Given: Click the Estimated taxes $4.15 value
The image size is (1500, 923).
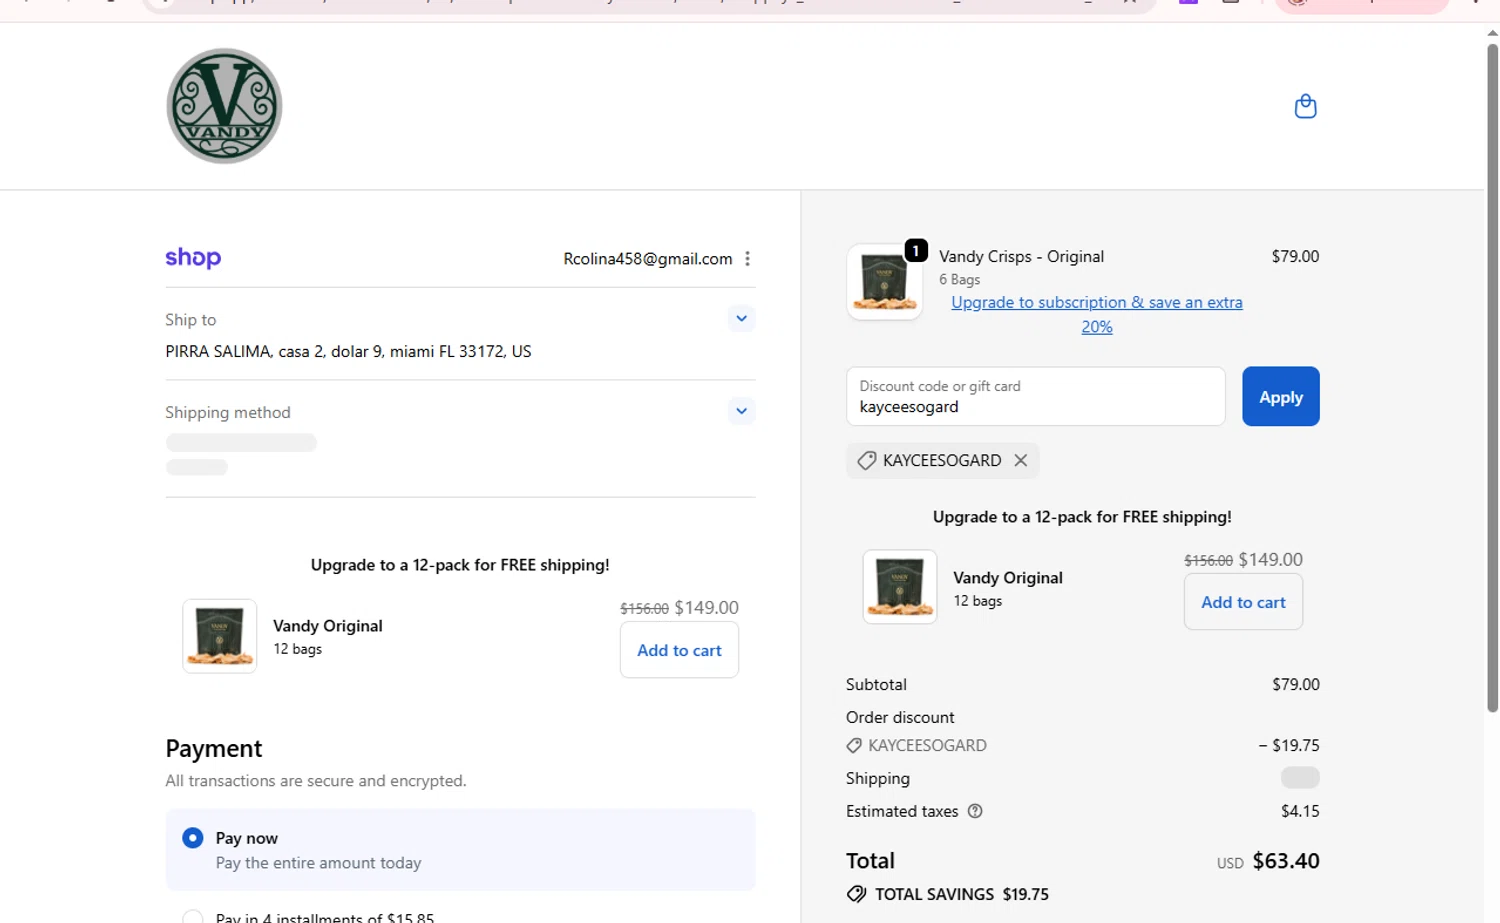Looking at the screenshot, I should coord(1300,811).
